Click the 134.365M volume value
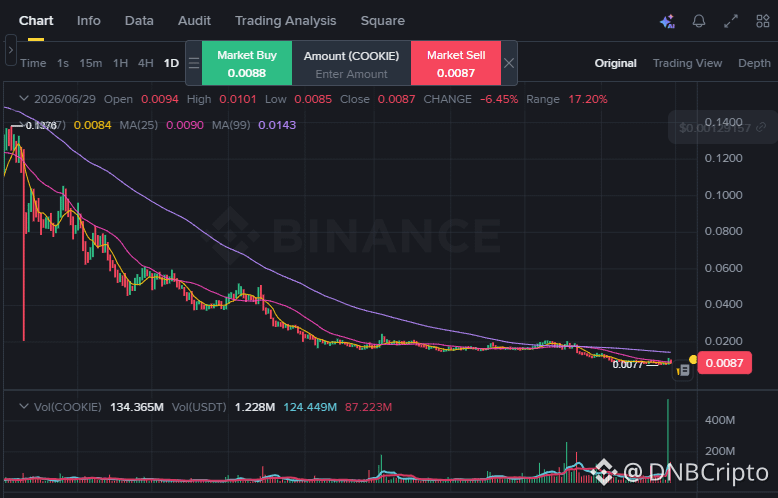The image size is (778, 498). coord(136,407)
